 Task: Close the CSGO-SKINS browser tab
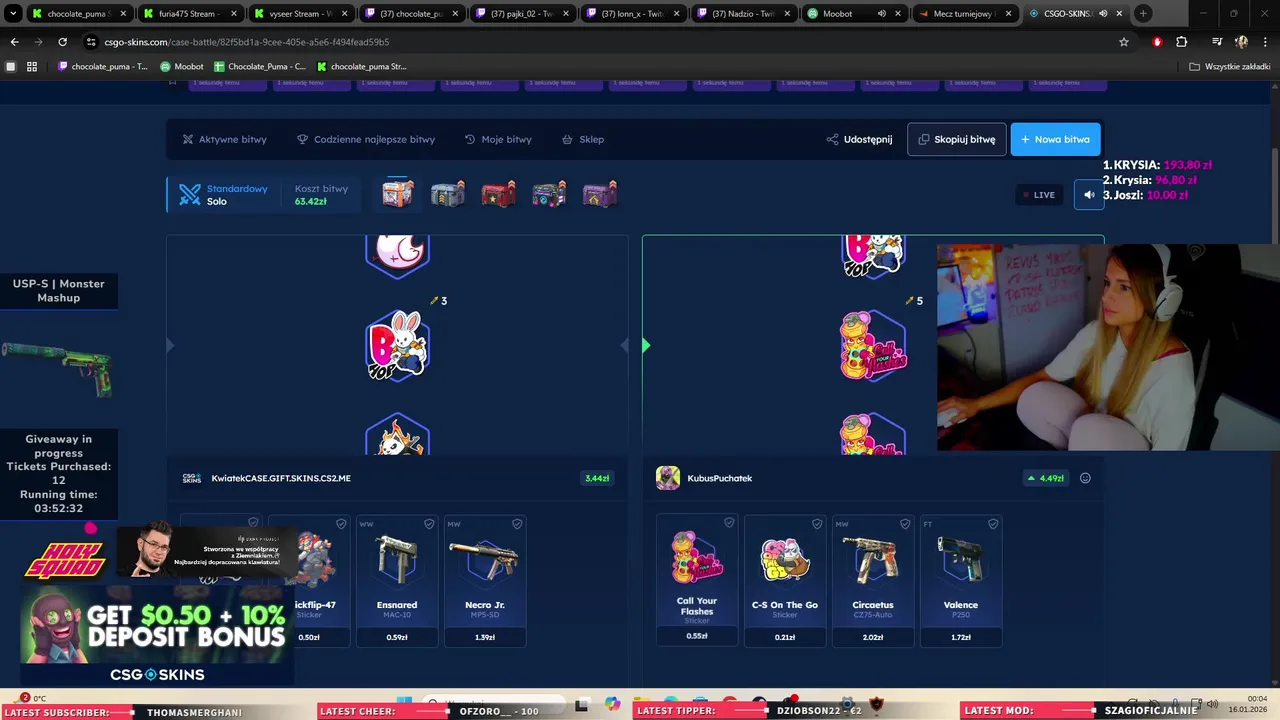tap(1119, 14)
